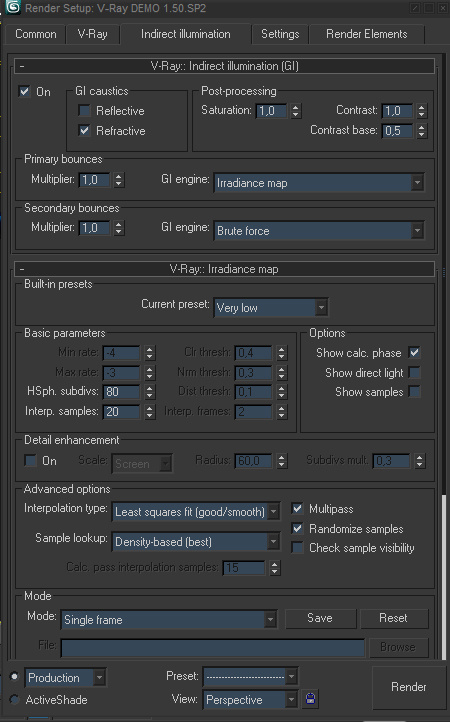Click the Browse button
This screenshot has height=722, width=450.
(398, 647)
